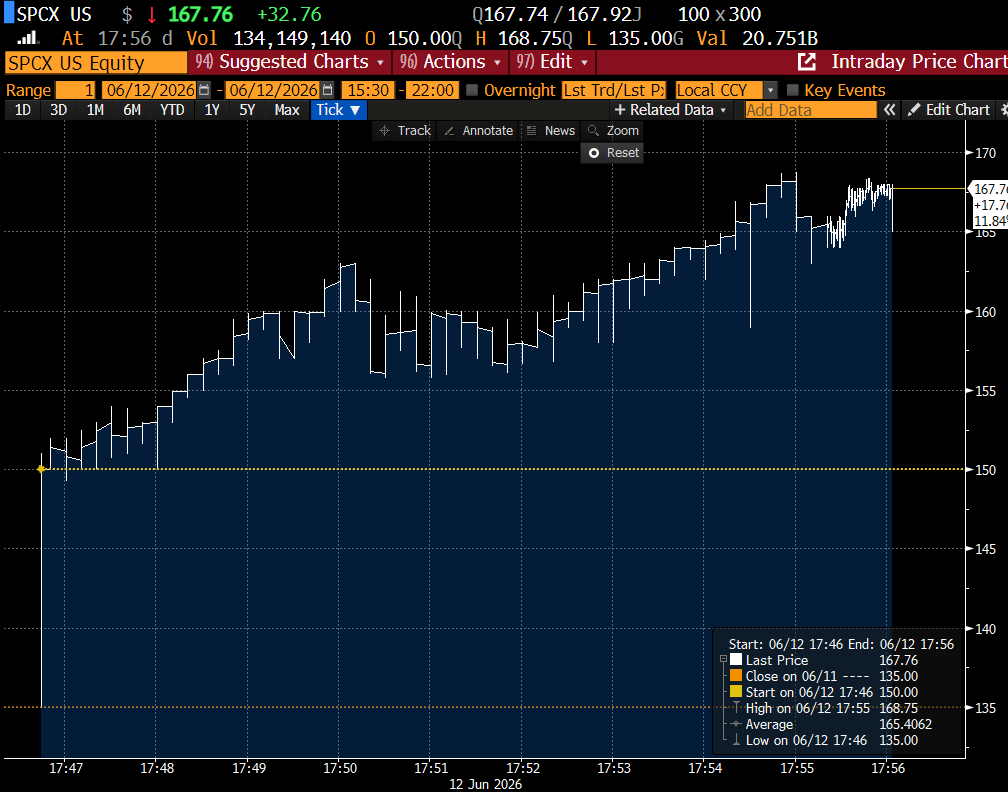This screenshot has height=792, width=1008.
Task: Open the Actions dropdown menu
Action: point(450,62)
